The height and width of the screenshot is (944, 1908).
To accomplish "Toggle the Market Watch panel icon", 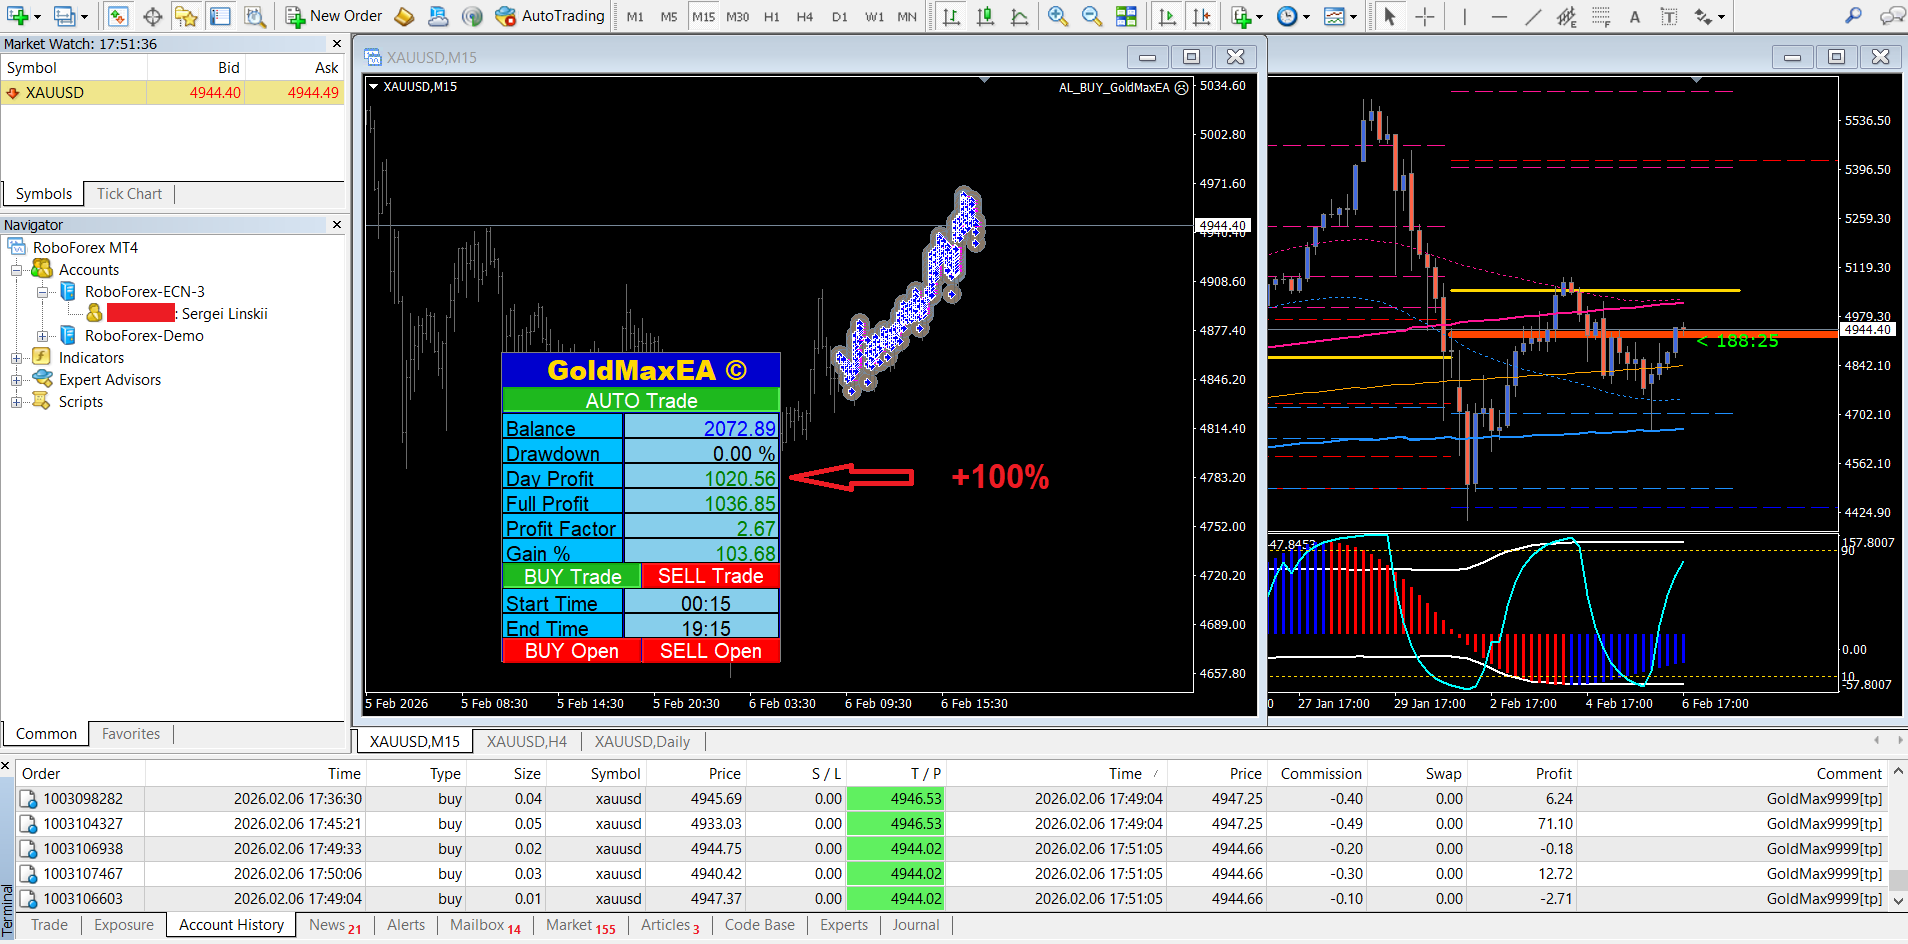I will click(118, 16).
